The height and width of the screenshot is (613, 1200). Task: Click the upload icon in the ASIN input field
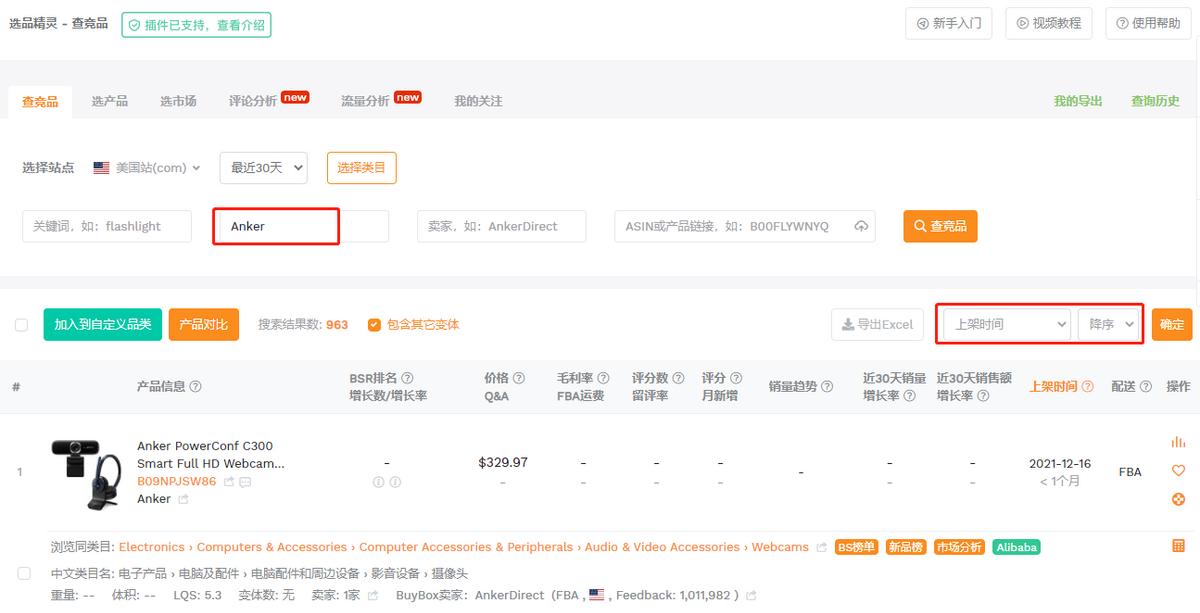point(861,226)
